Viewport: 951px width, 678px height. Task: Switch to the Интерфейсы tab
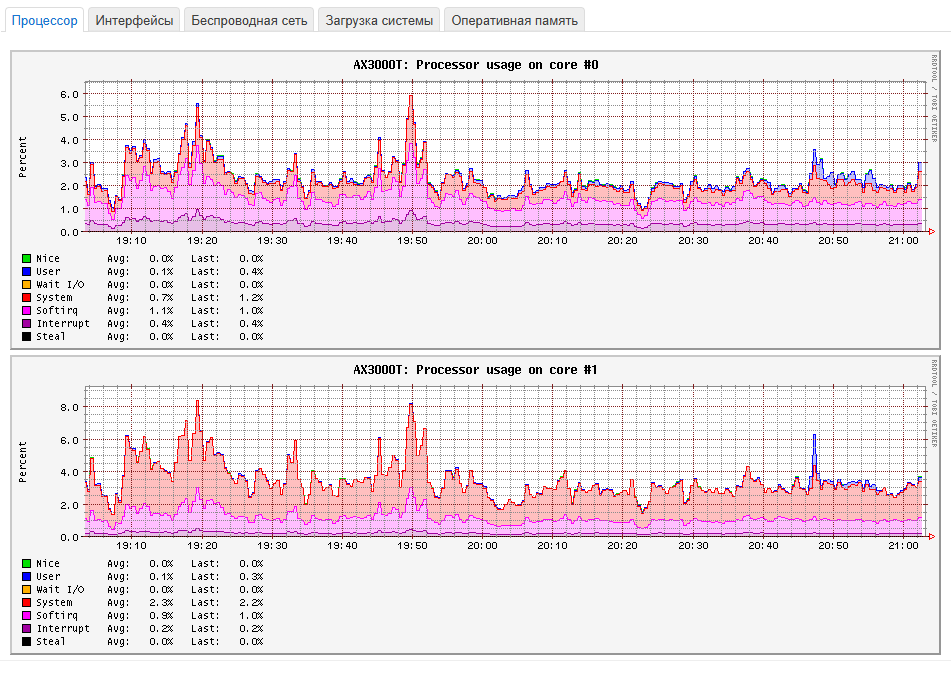(135, 20)
